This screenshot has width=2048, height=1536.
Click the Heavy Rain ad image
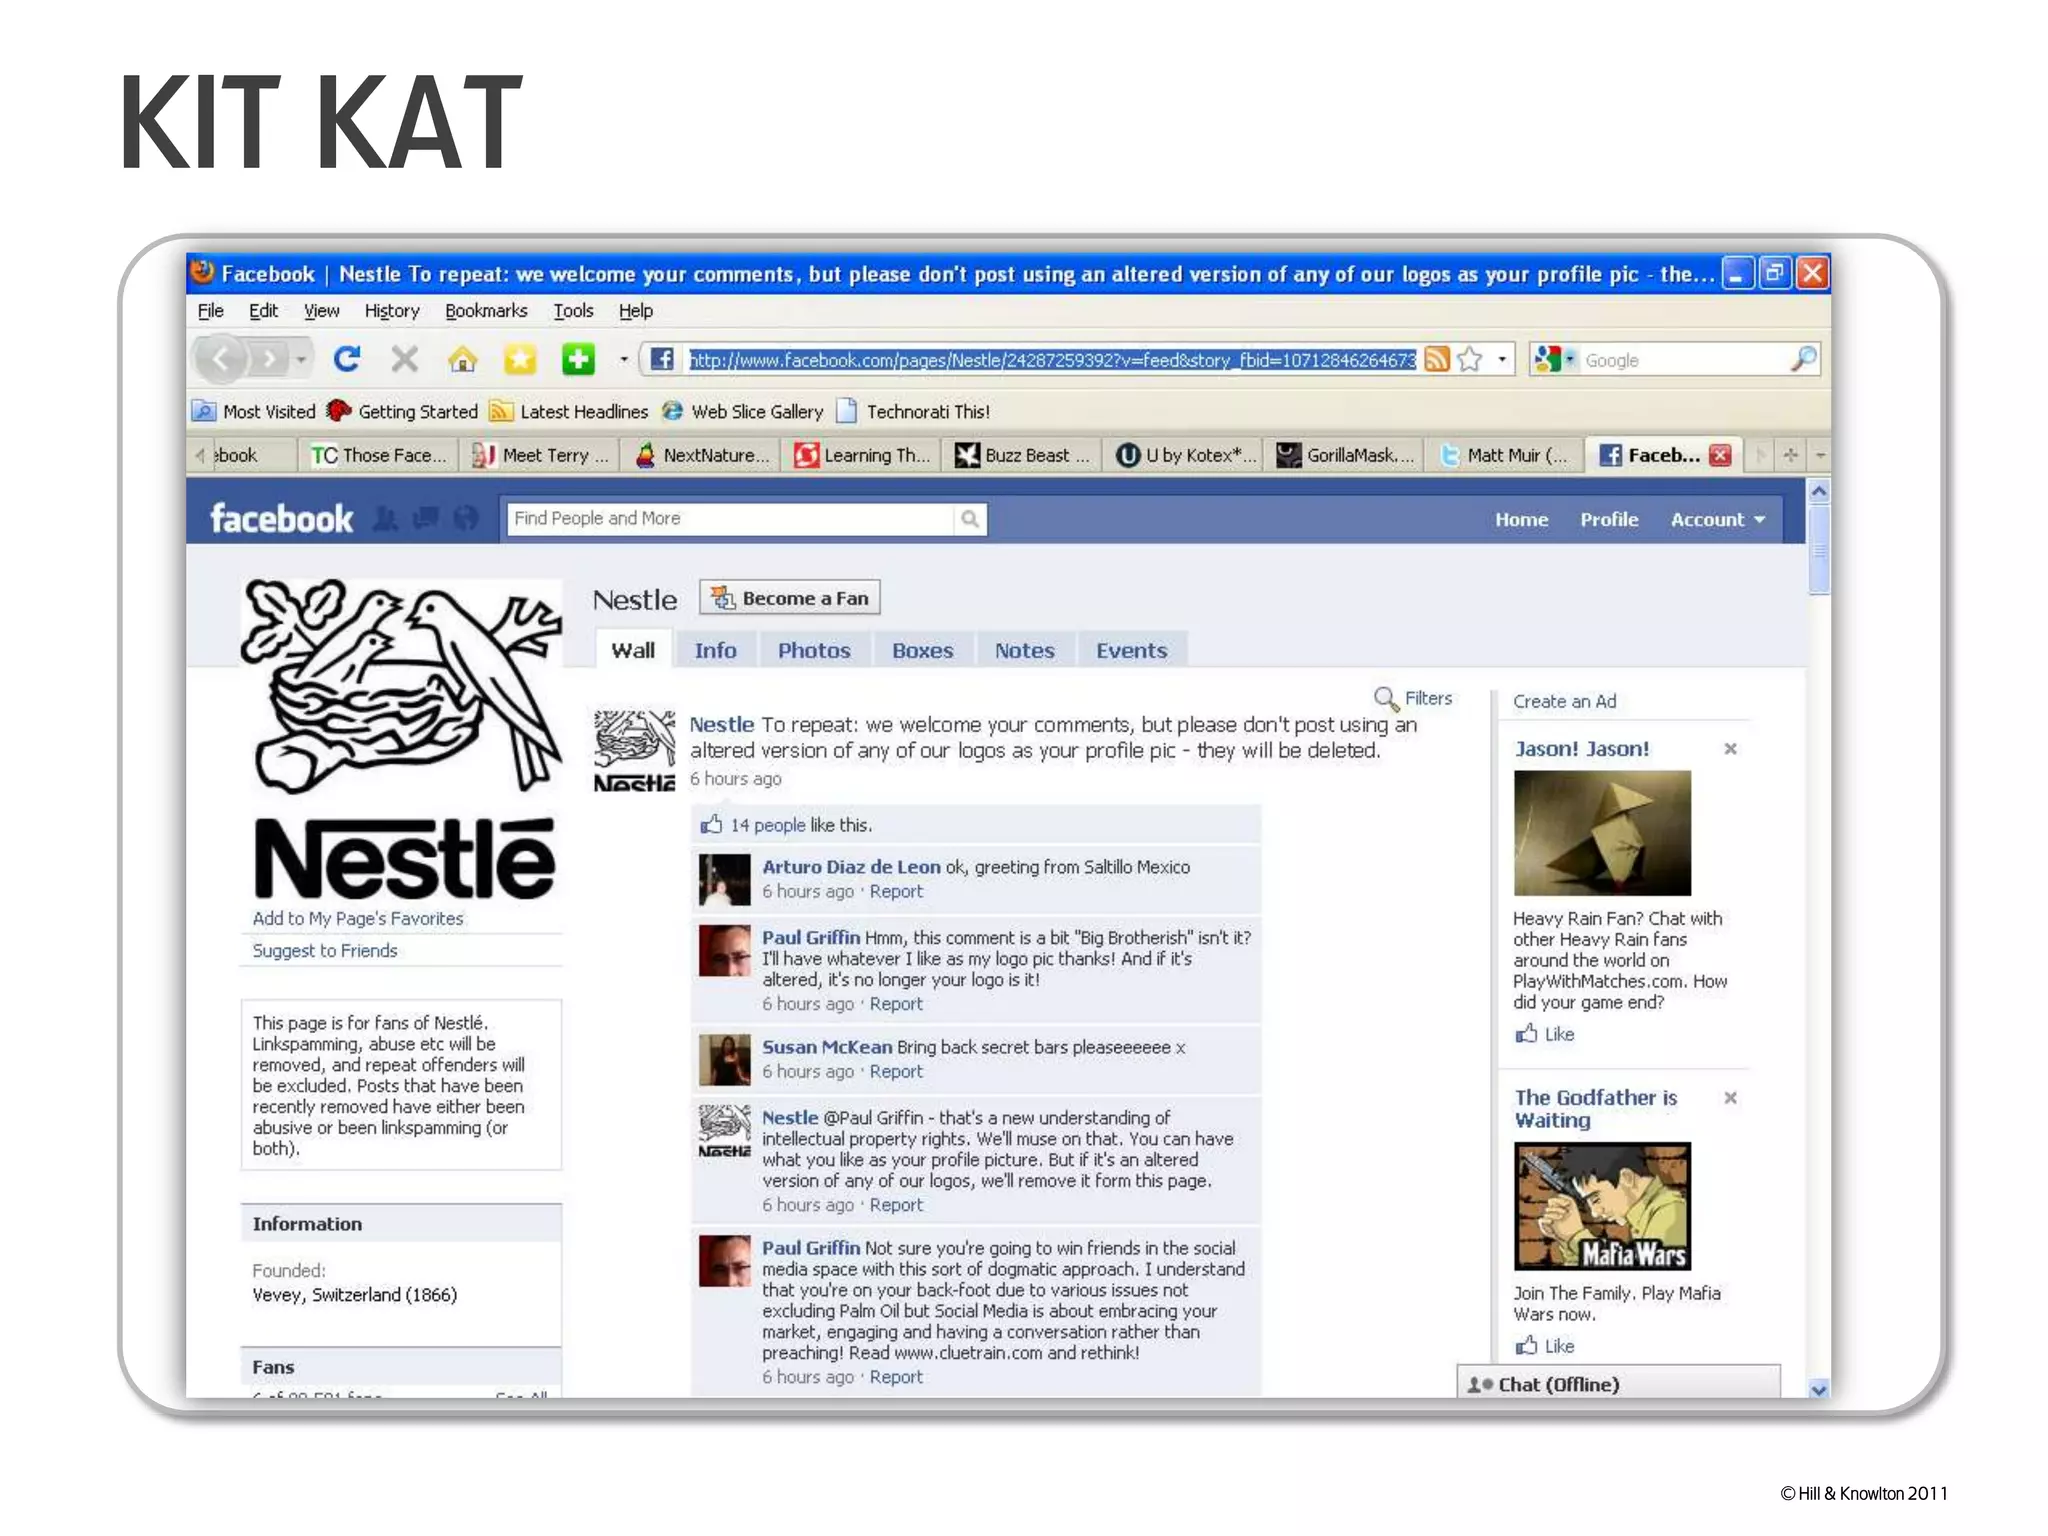tap(1602, 832)
